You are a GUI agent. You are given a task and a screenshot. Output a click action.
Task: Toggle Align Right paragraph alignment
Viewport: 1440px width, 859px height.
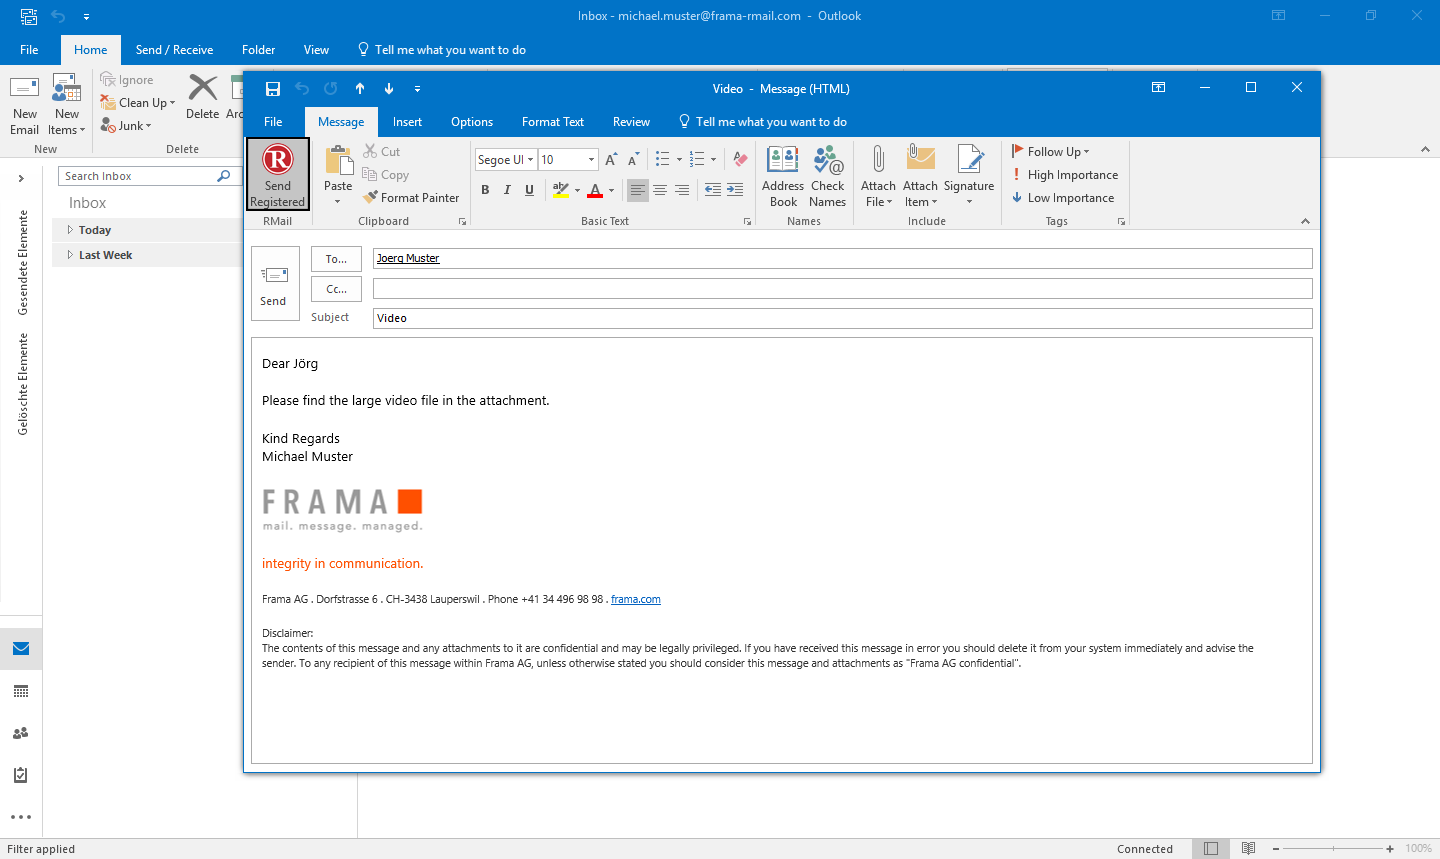tap(682, 190)
